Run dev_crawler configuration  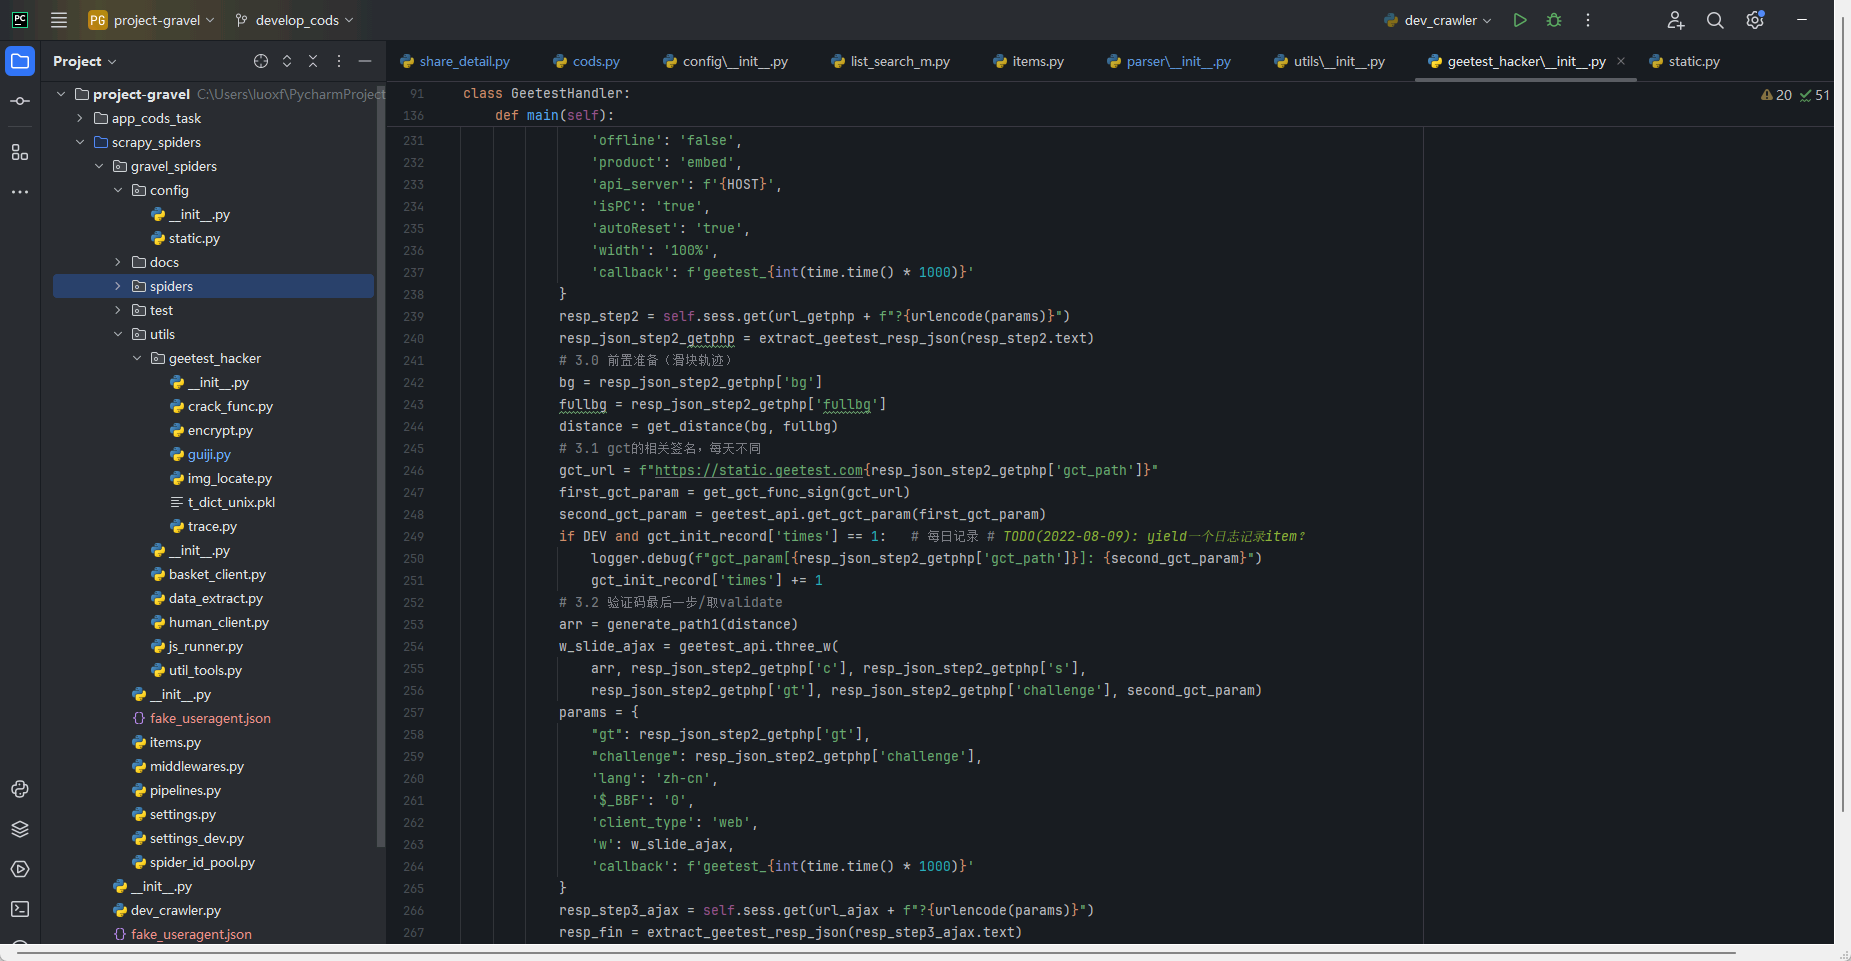tap(1520, 20)
